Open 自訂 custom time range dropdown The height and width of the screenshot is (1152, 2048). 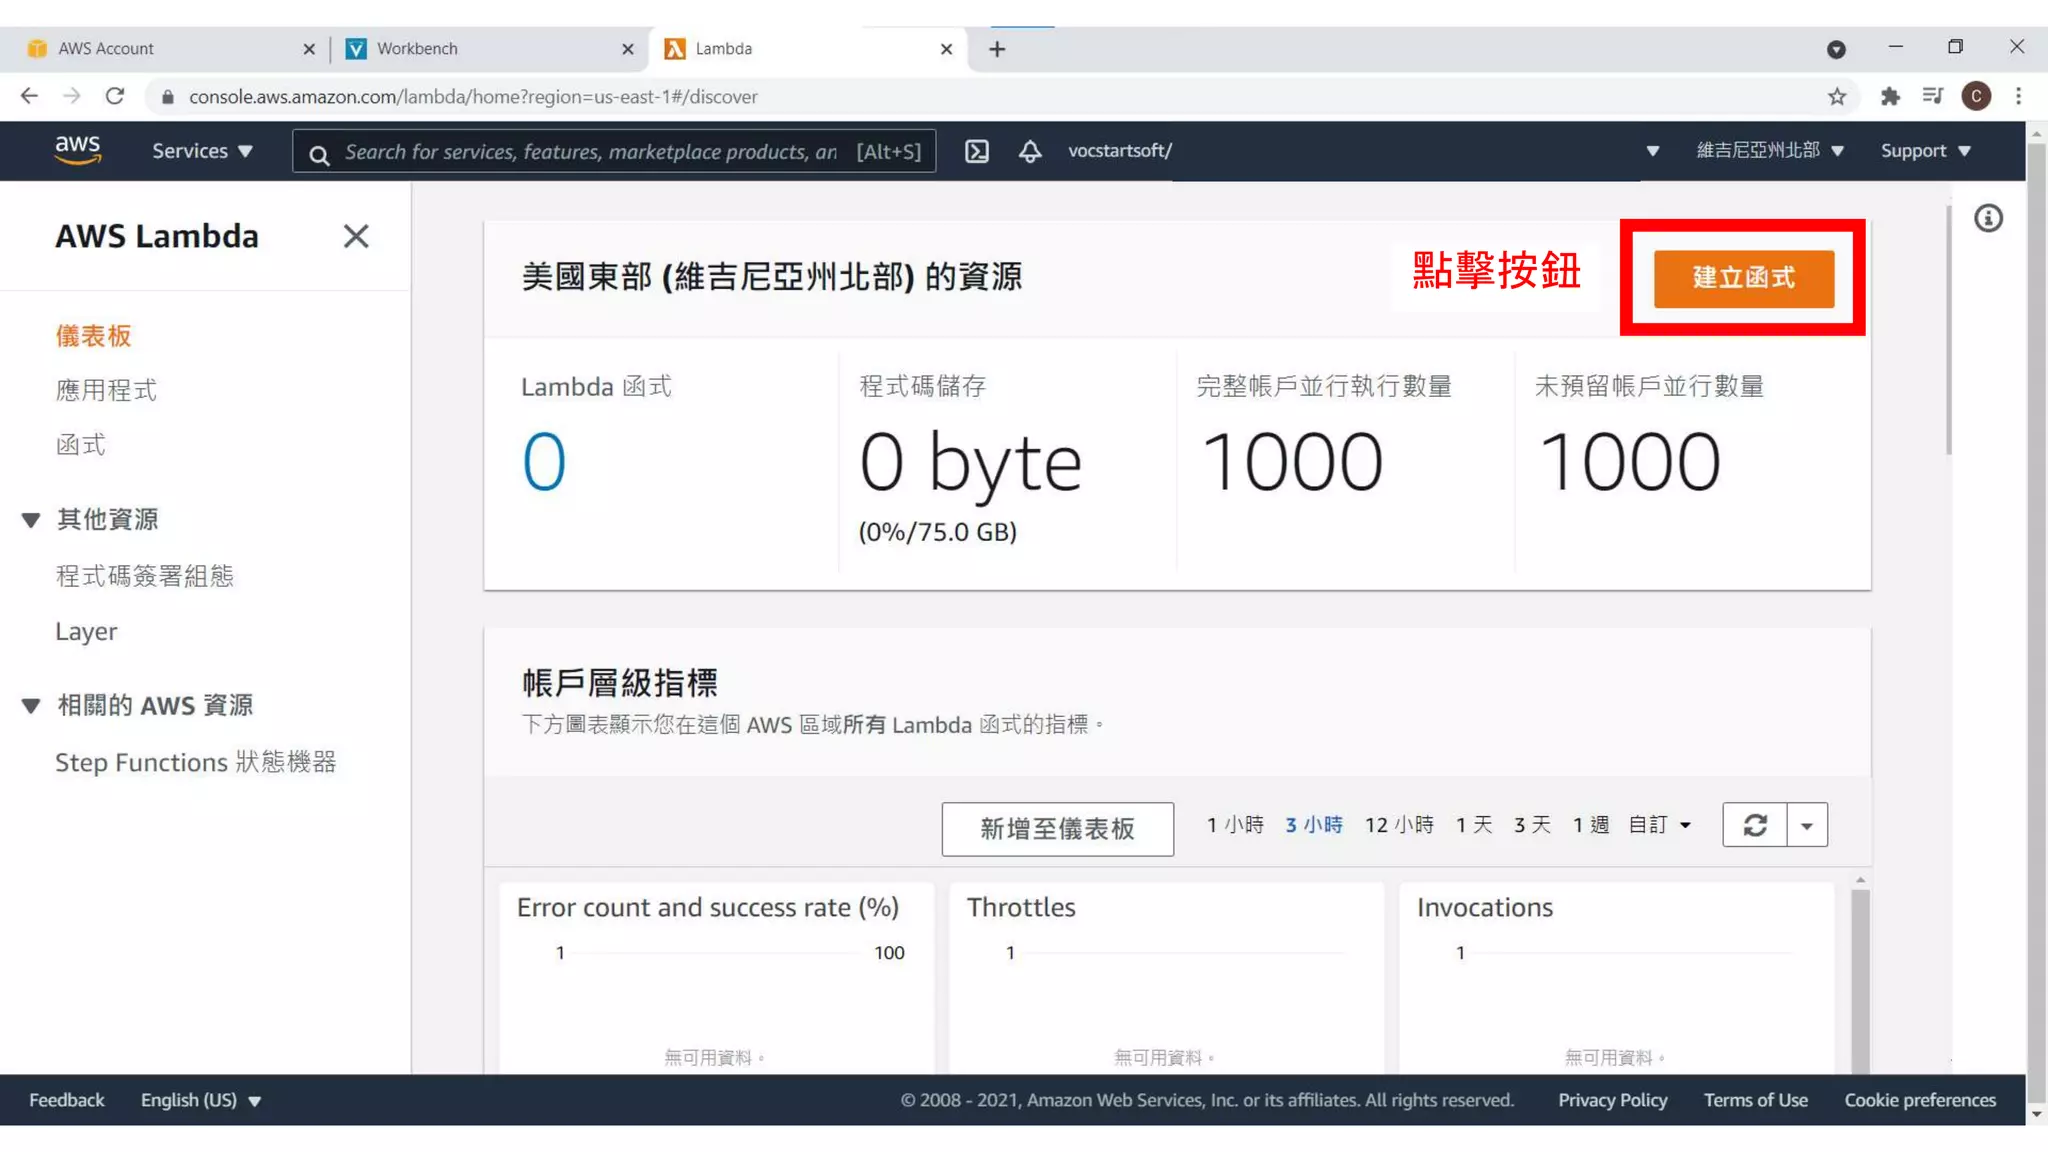tap(1660, 825)
